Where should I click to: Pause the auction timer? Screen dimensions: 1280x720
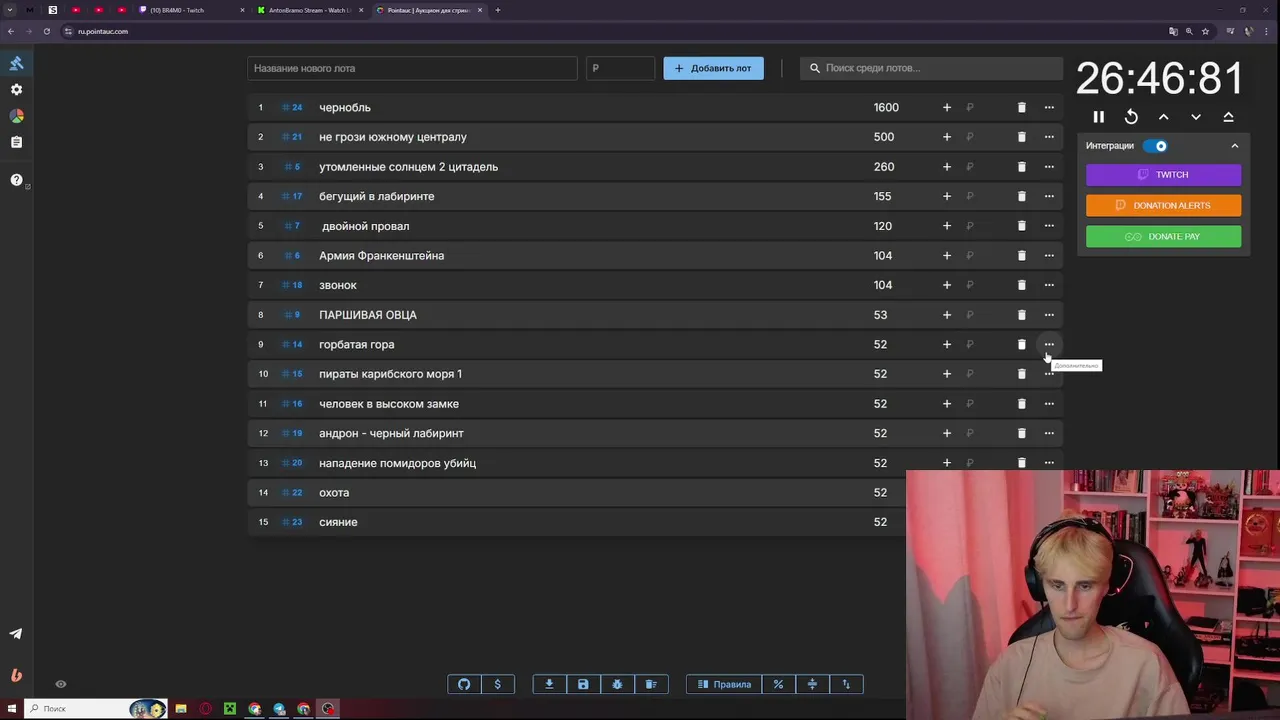point(1098,117)
